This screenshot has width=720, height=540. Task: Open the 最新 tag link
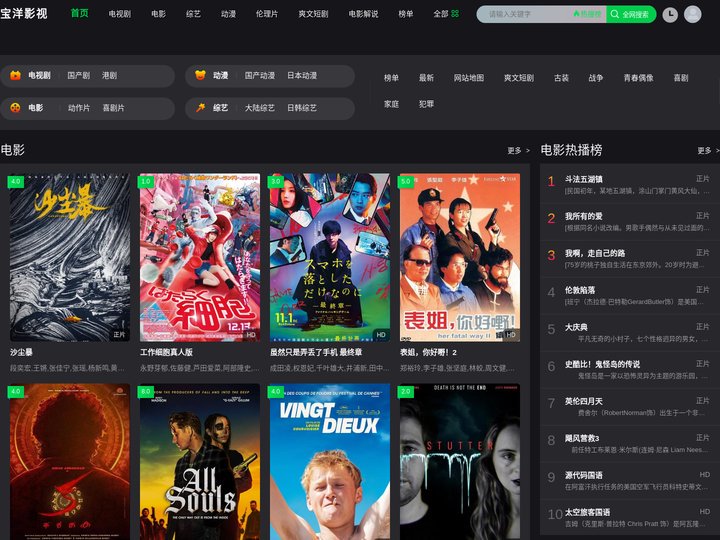click(x=426, y=78)
